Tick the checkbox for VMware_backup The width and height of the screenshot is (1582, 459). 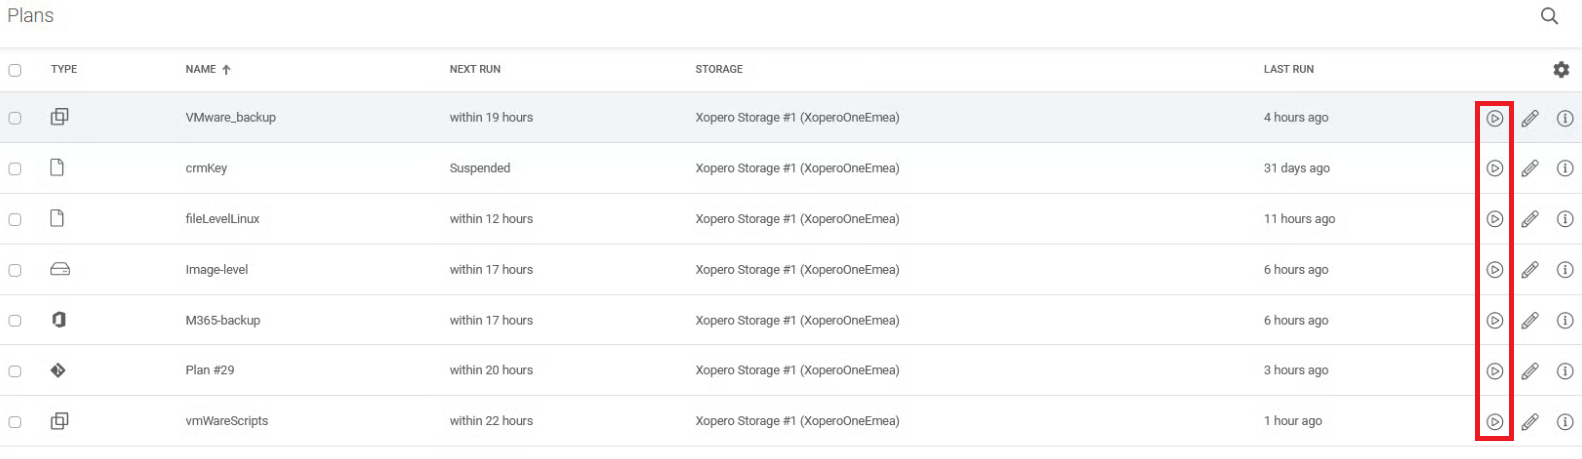15,118
